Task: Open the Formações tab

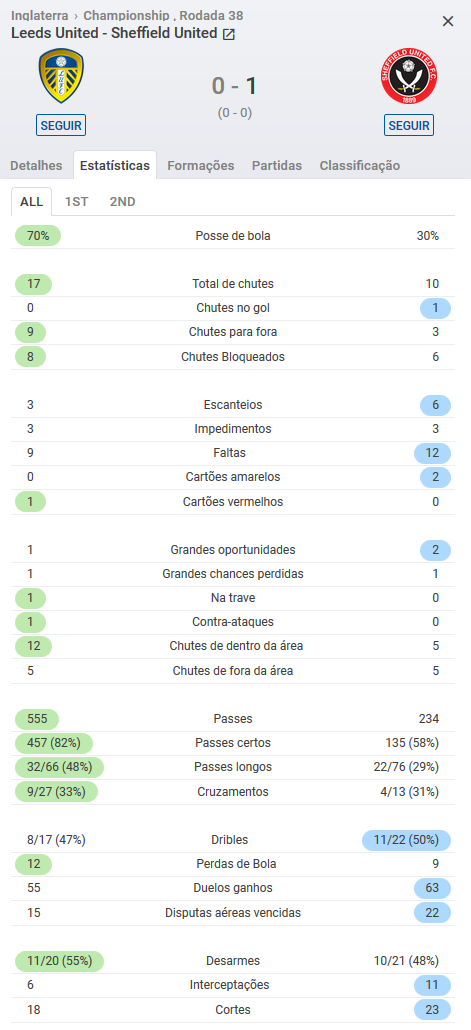Action: (x=201, y=166)
